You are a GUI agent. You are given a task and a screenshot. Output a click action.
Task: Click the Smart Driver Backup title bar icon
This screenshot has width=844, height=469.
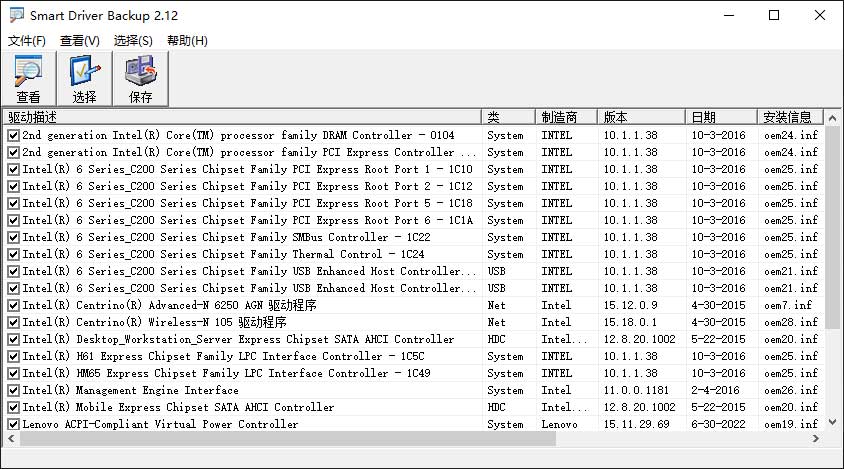click(x=16, y=15)
